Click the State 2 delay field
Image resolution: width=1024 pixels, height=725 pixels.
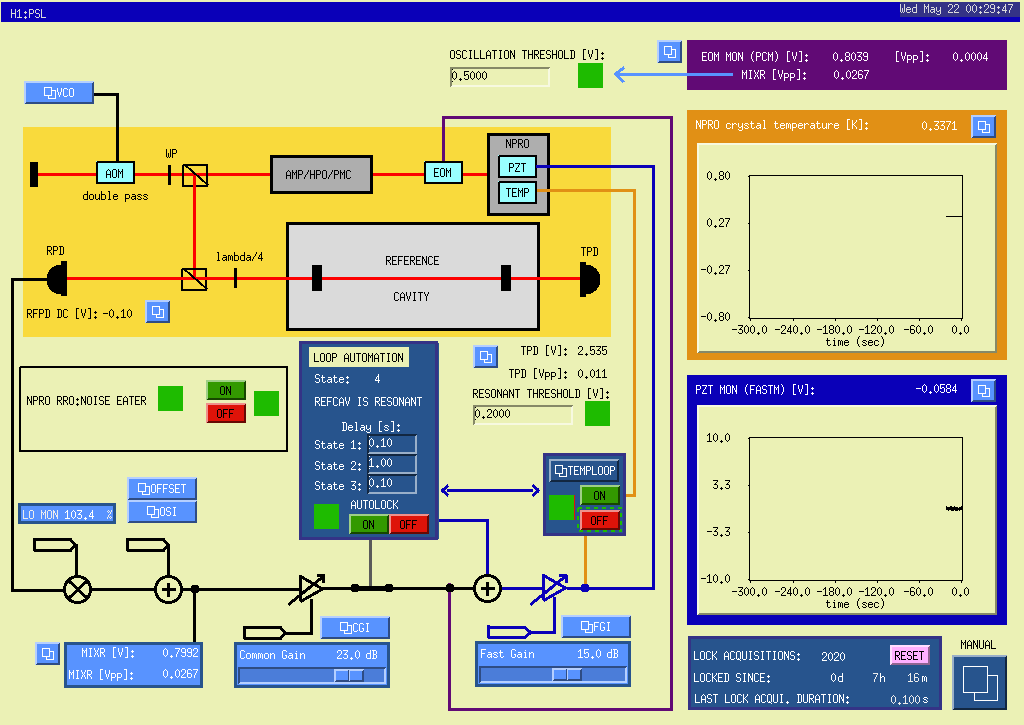click(x=392, y=464)
